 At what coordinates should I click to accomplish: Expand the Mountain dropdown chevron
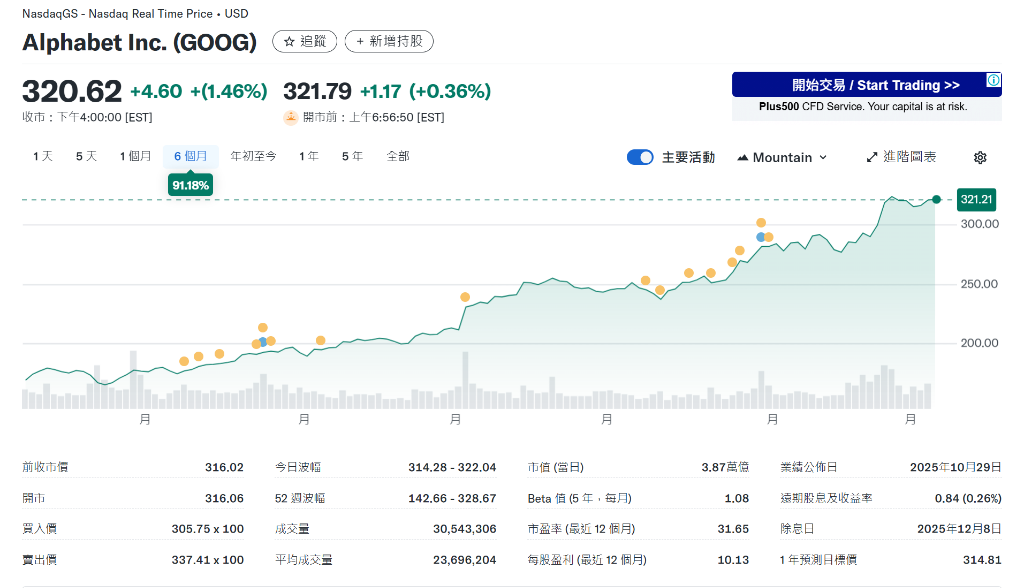tap(823, 158)
